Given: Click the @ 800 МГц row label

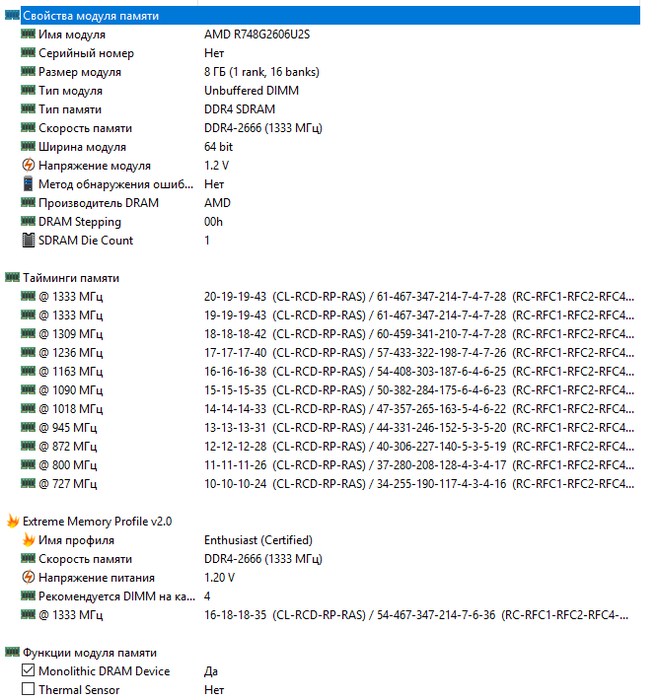Looking at the screenshot, I should point(68,465).
